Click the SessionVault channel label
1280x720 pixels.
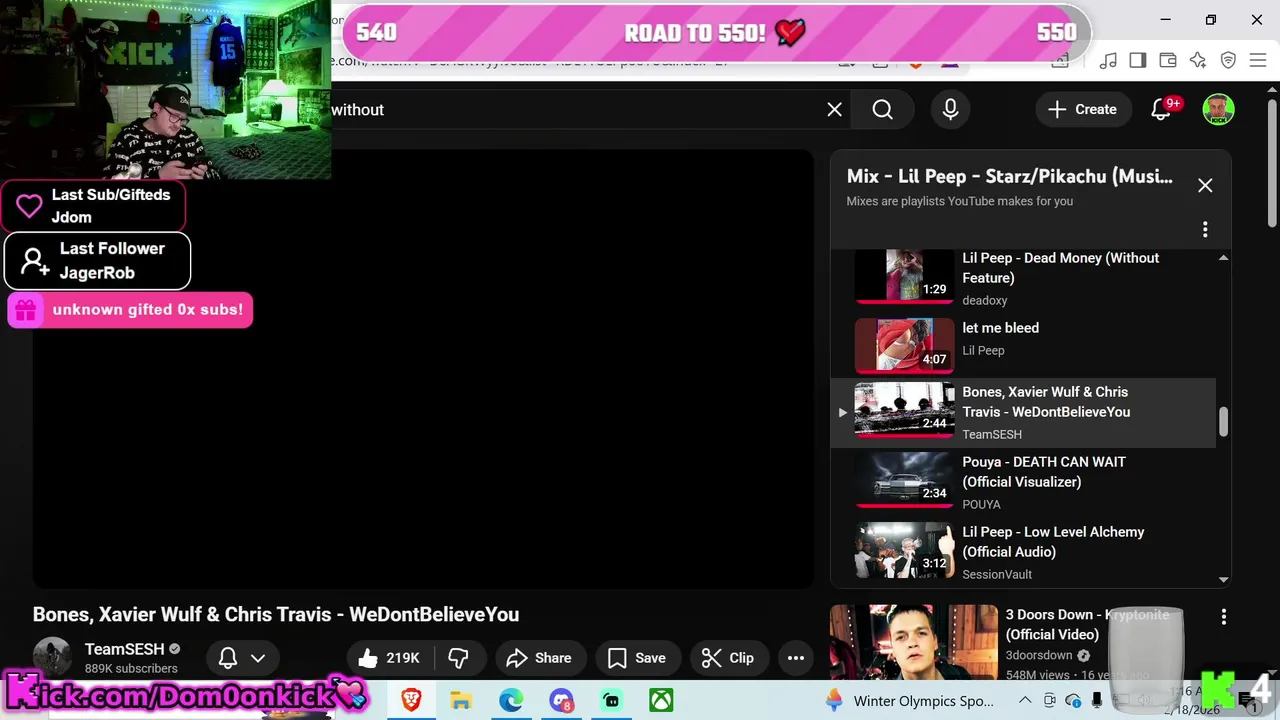(x=997, y=574)
